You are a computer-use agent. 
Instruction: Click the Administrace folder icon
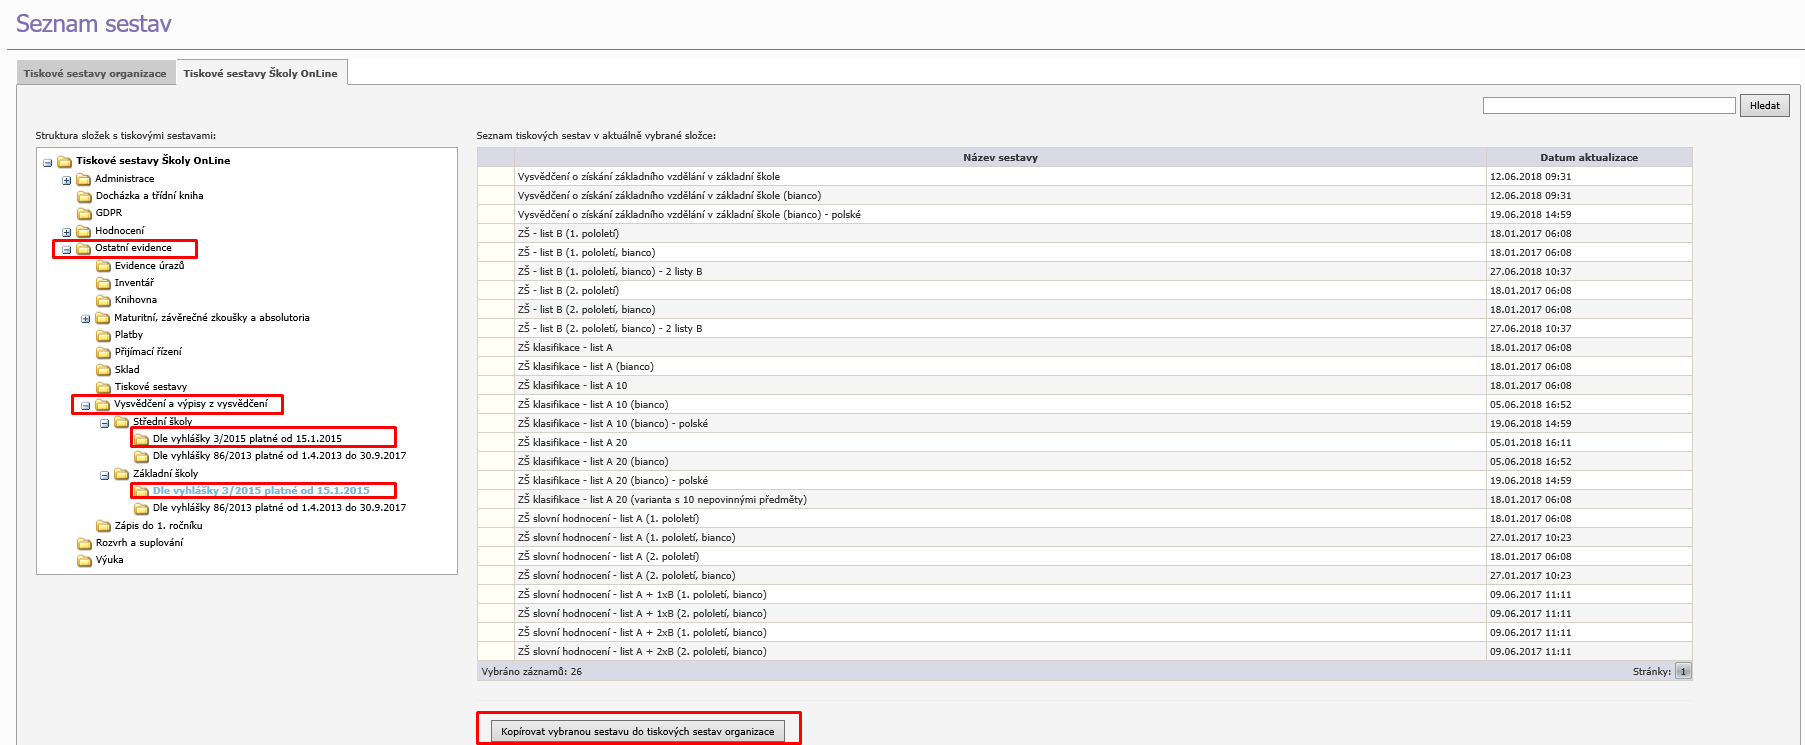pos(84,179)
